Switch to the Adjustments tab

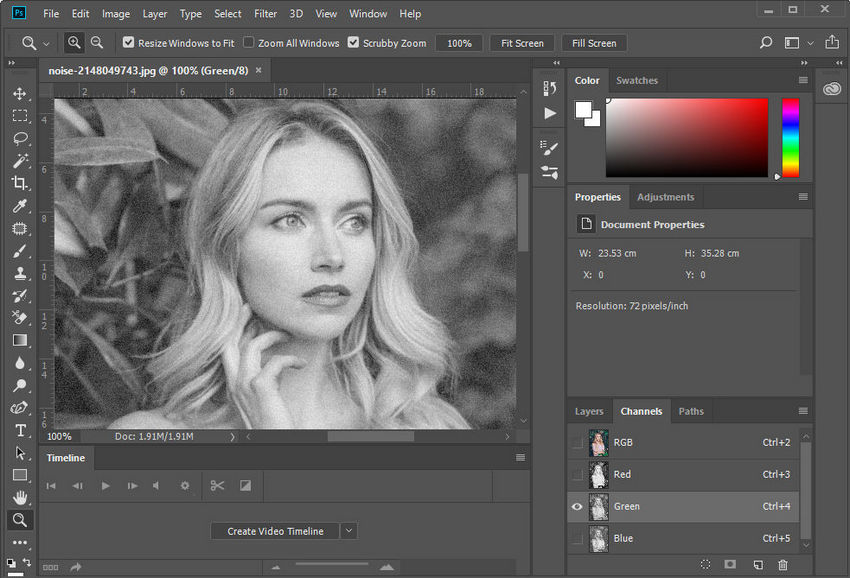pos(666,197)
